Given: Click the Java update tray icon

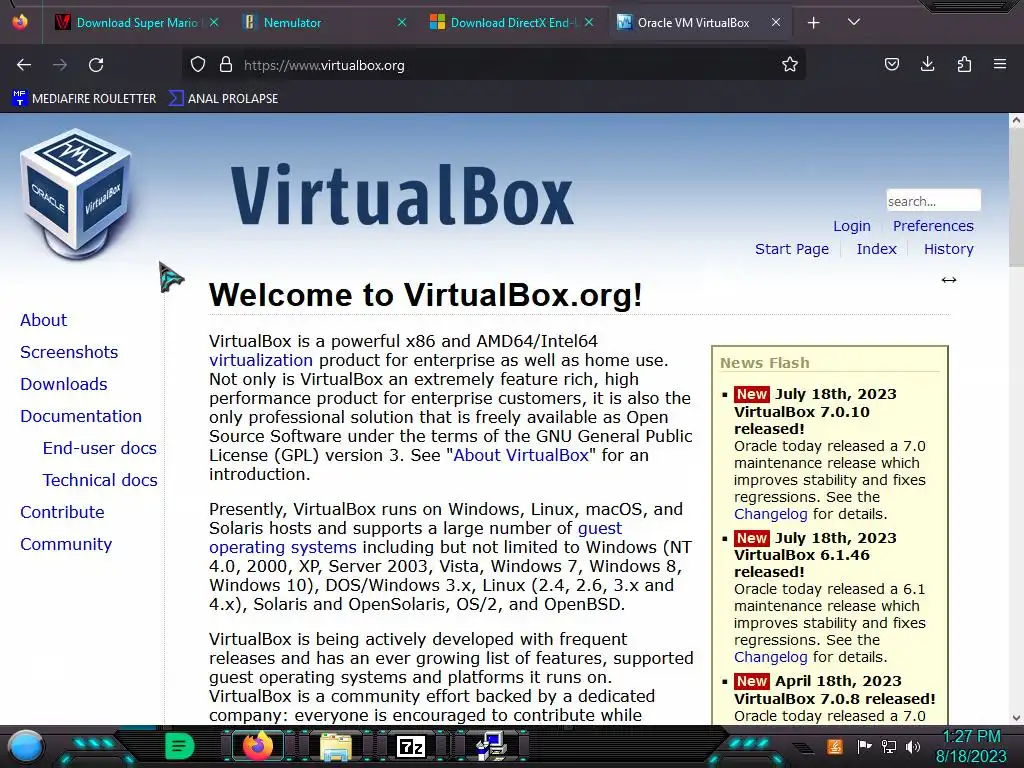Looking at the screenshot, I should pyautogui.click(x=834, y=746).
